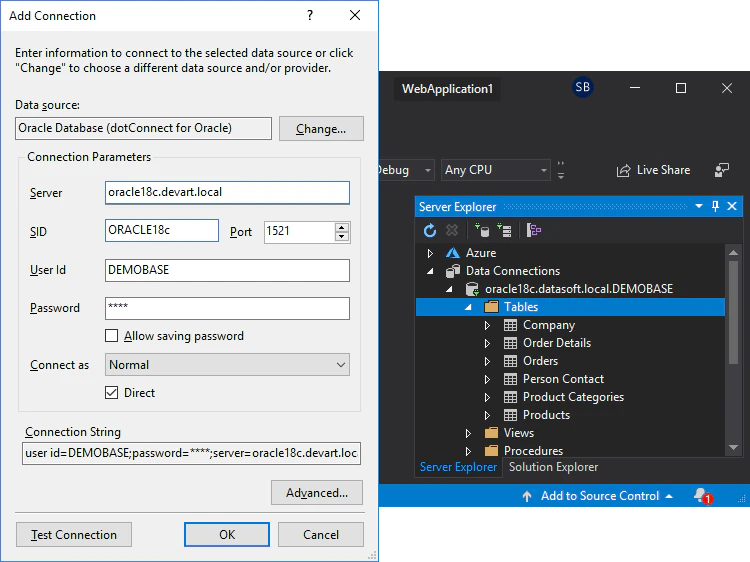
Task: Expand the Products table node
Action: 487,415
